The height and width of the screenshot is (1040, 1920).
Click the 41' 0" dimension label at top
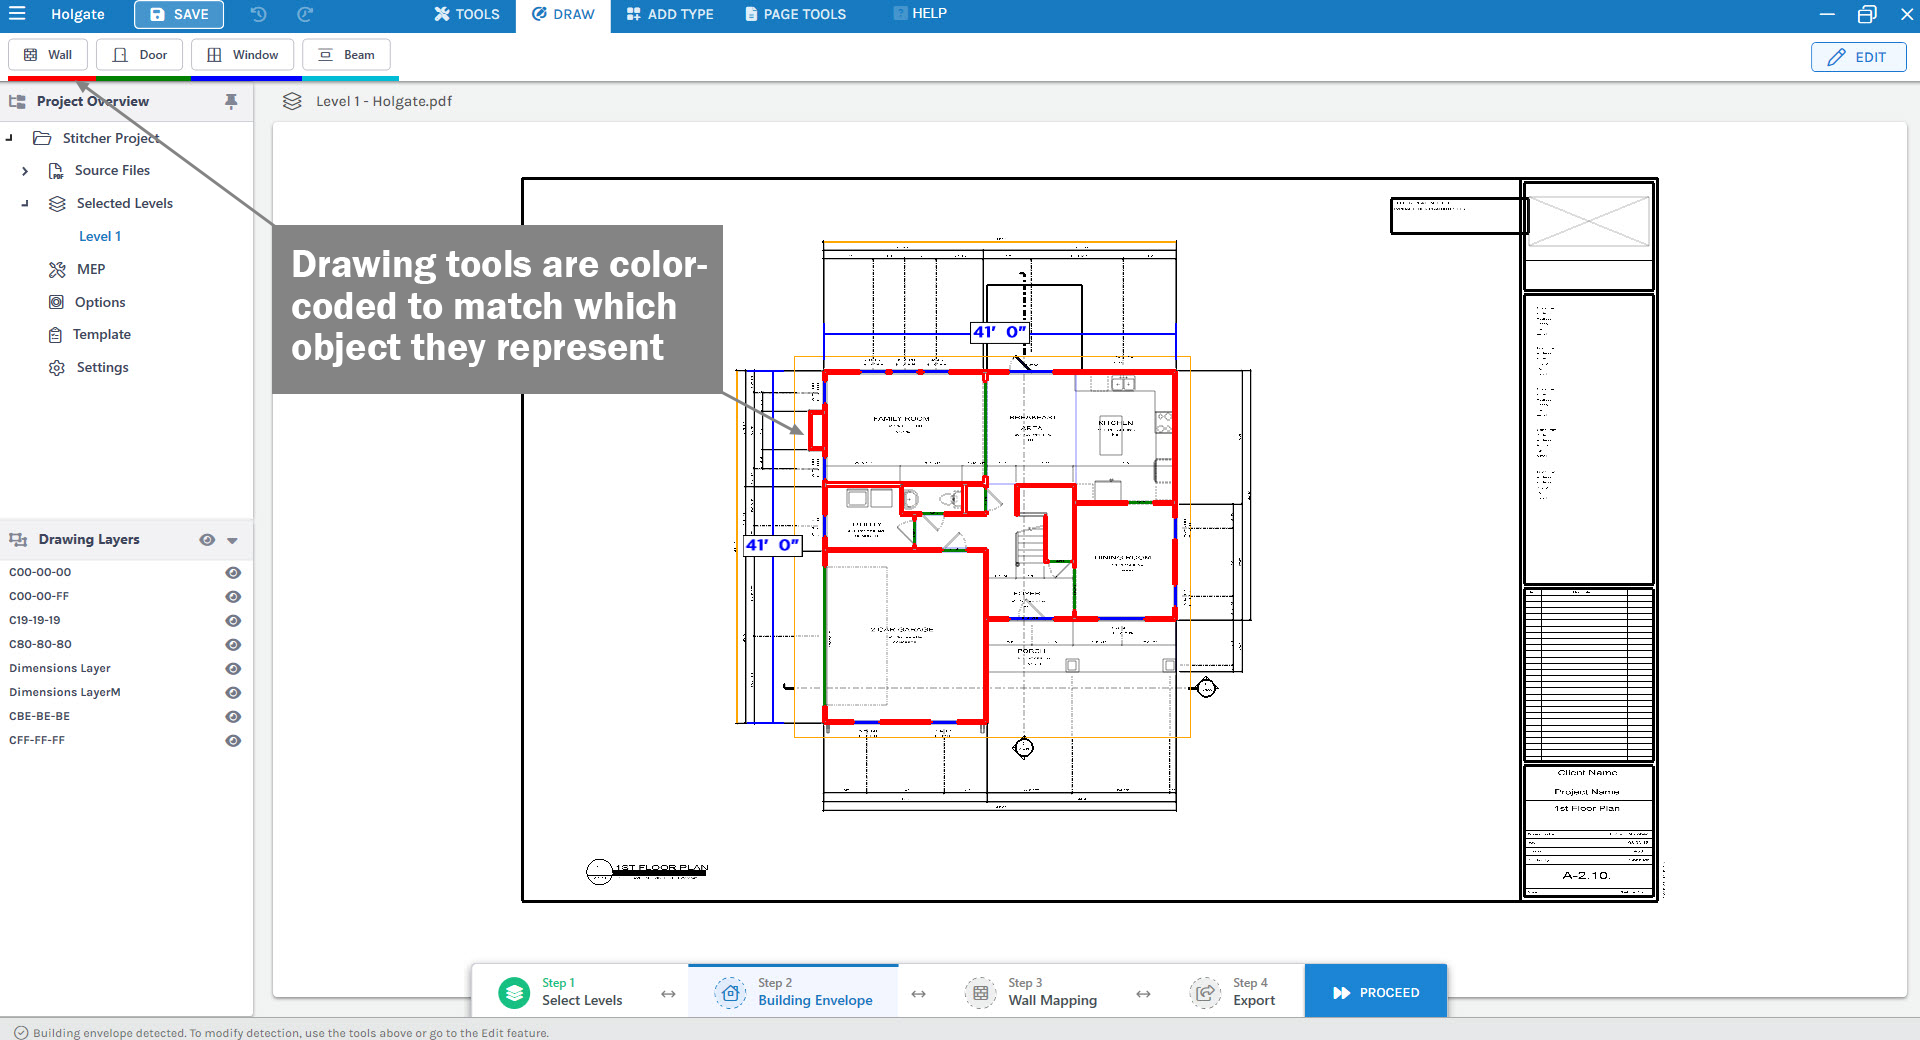999,332
